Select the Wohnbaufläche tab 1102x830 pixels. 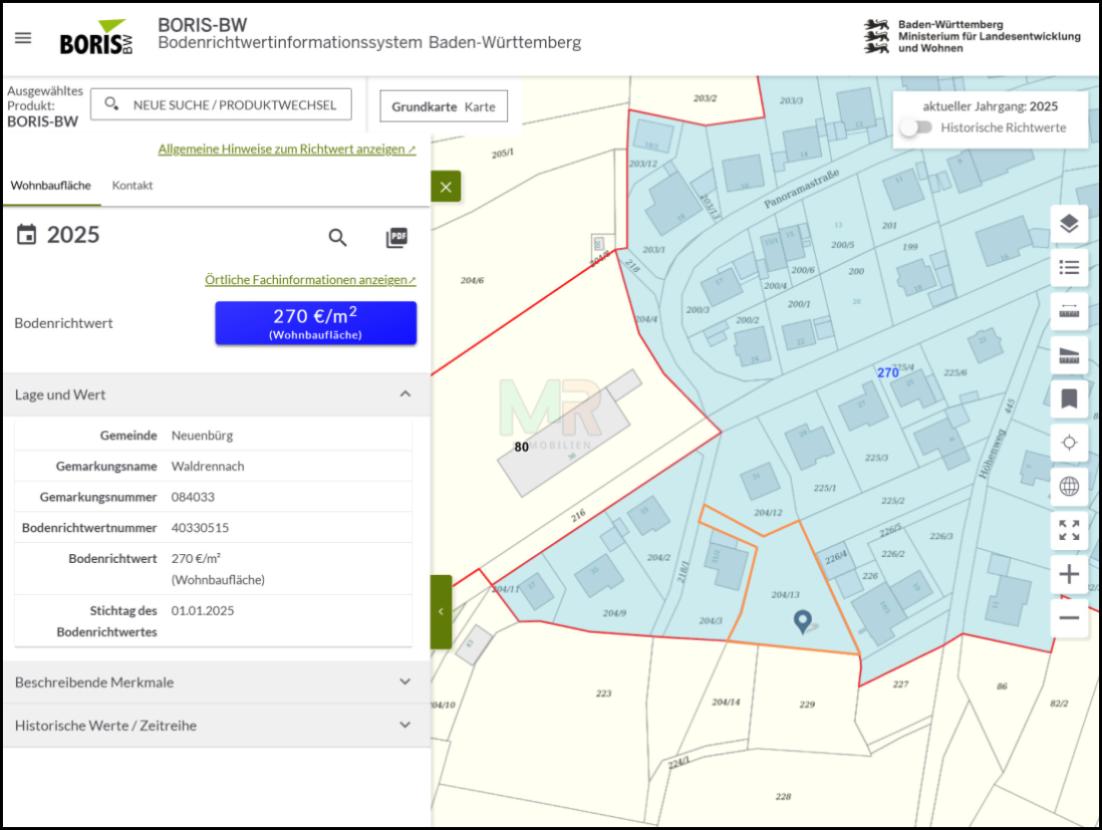(x=51, y=186)
